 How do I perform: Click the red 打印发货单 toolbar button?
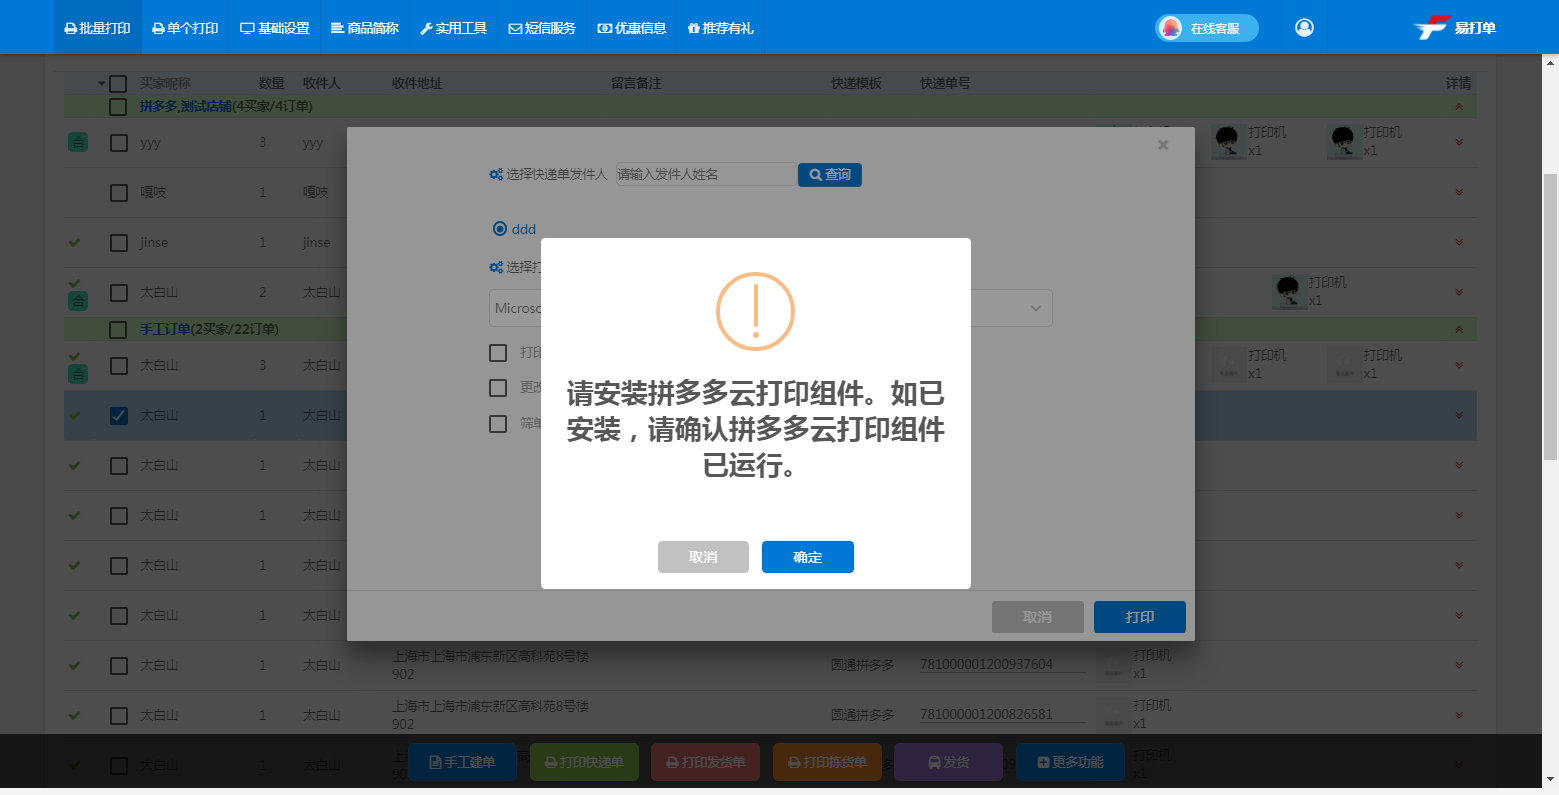(x=705, y=762)
